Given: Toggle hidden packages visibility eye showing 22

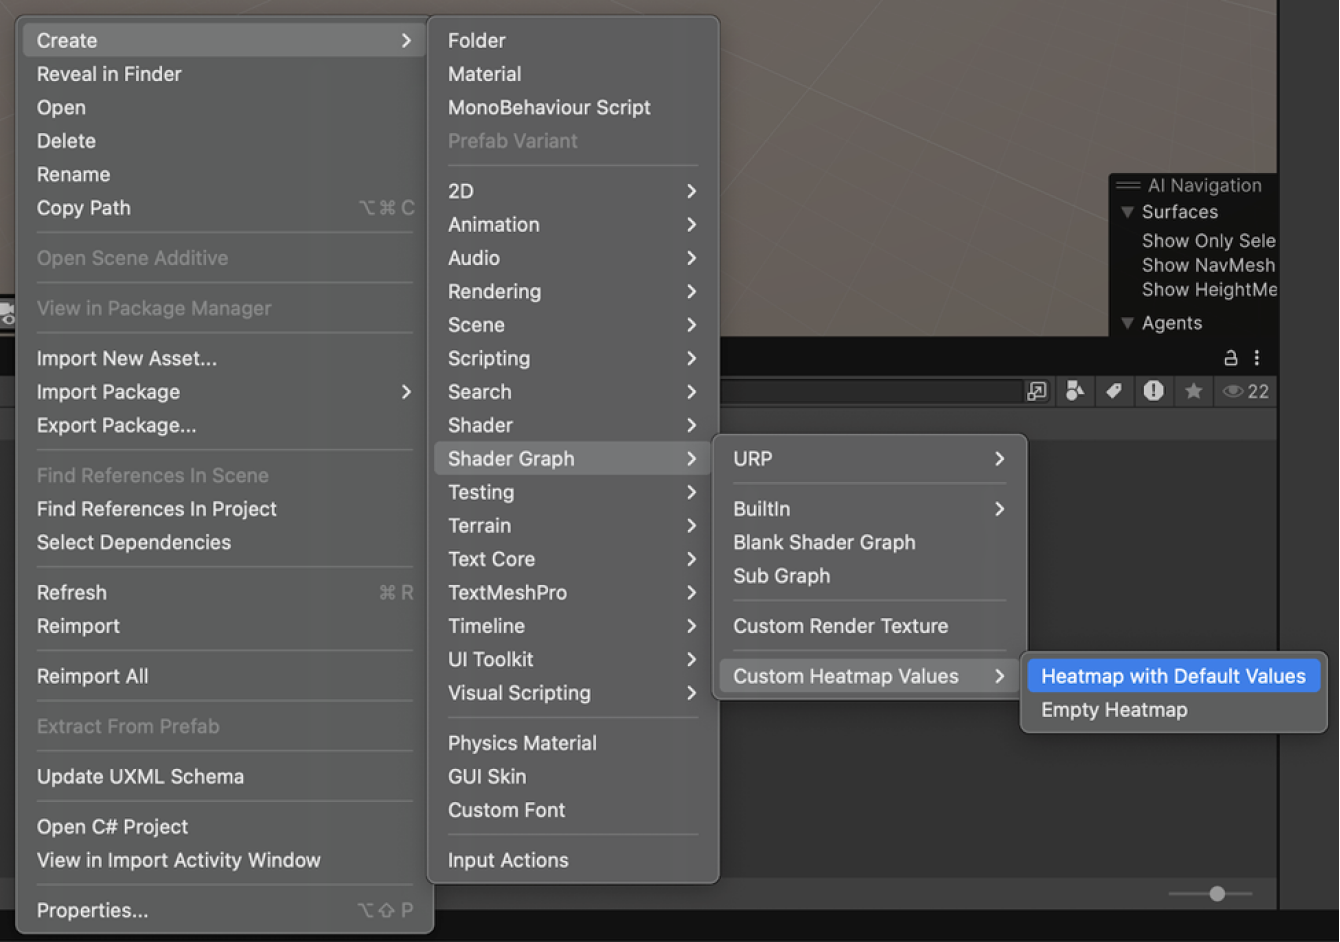Looking at the screenshot, I should pos(1245,391).
